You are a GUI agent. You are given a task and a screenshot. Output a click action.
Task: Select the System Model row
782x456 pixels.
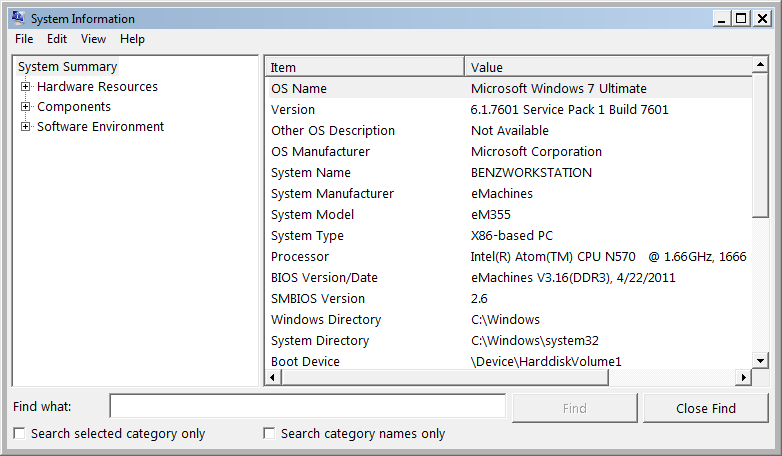click(509, 215)
